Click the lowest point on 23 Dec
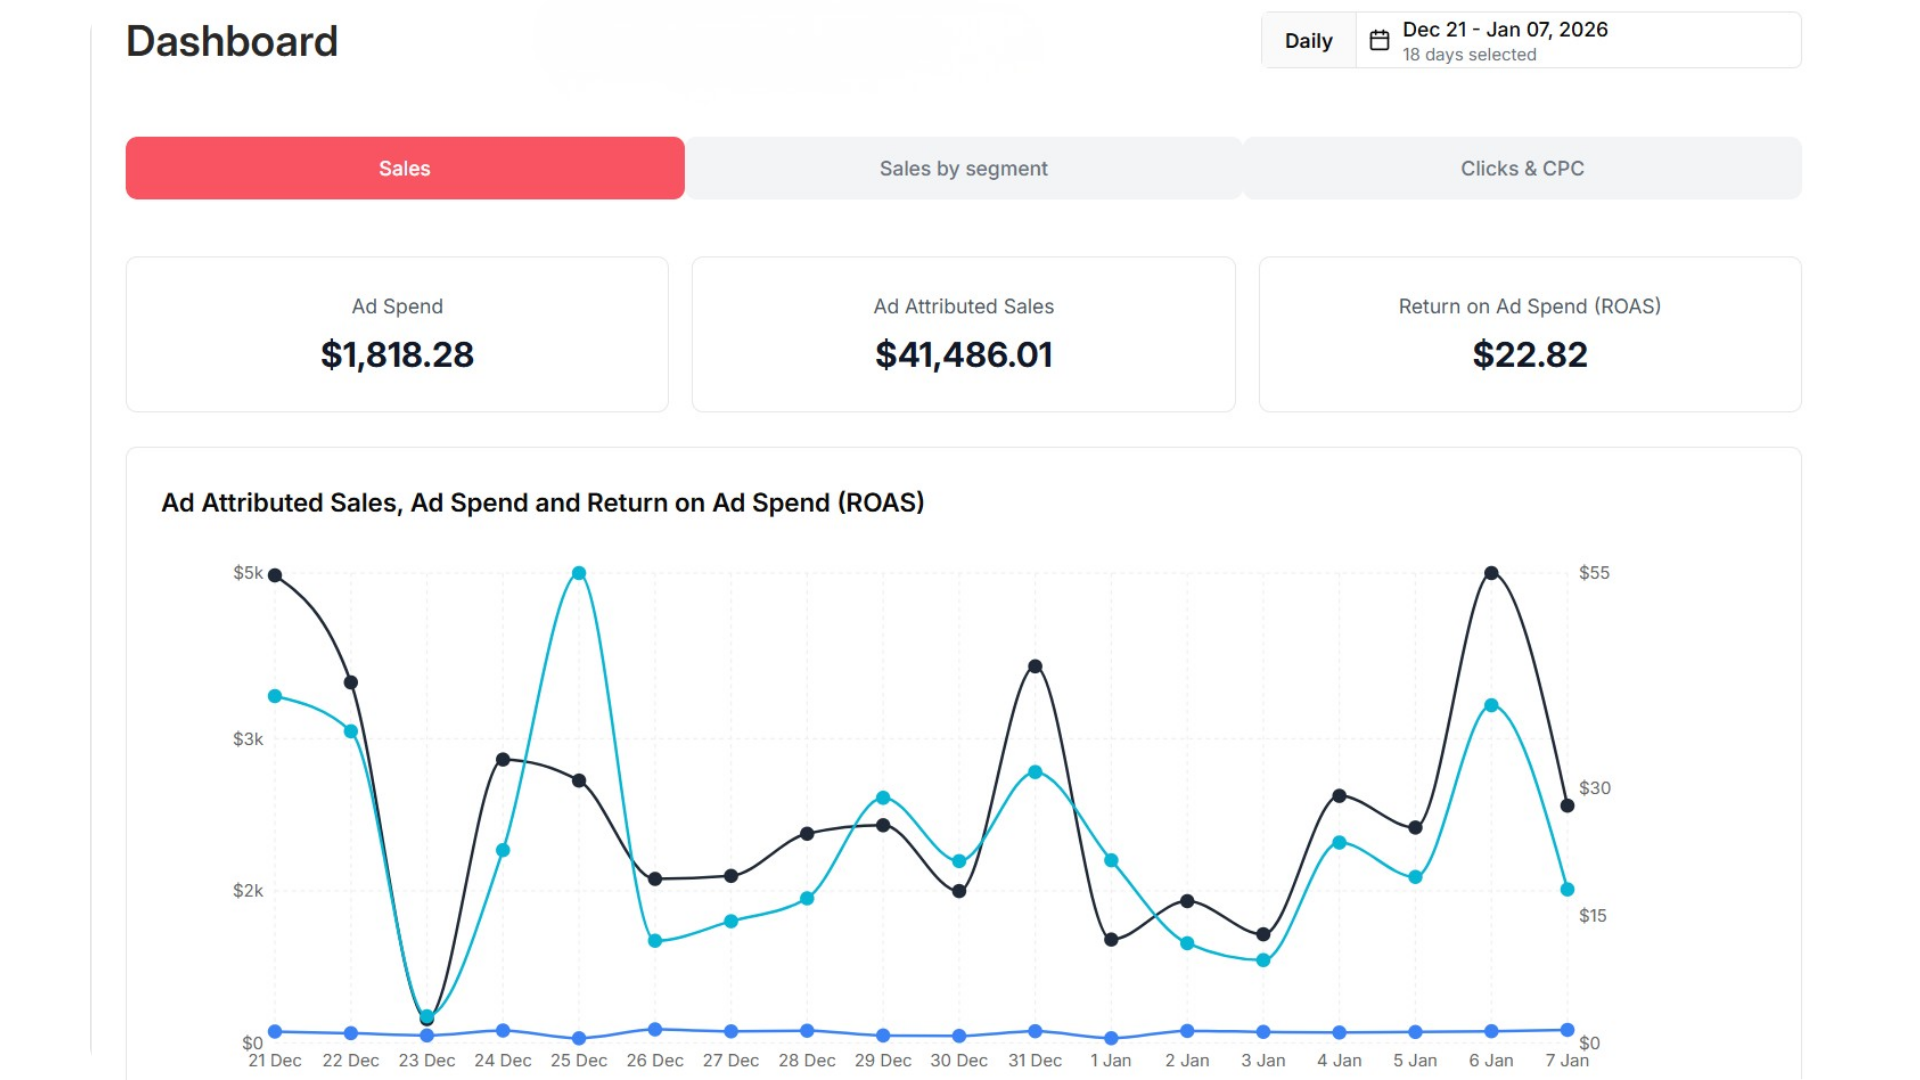The image size is (1920, 1080). pos(427,1017)
